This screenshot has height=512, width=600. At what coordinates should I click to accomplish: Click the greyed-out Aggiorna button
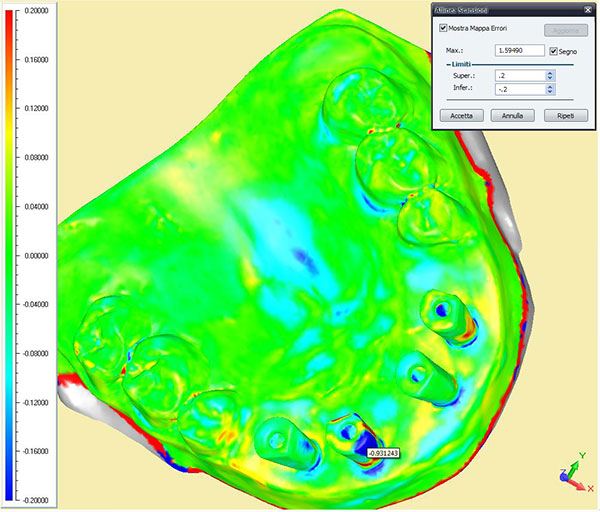coord(566,30)
